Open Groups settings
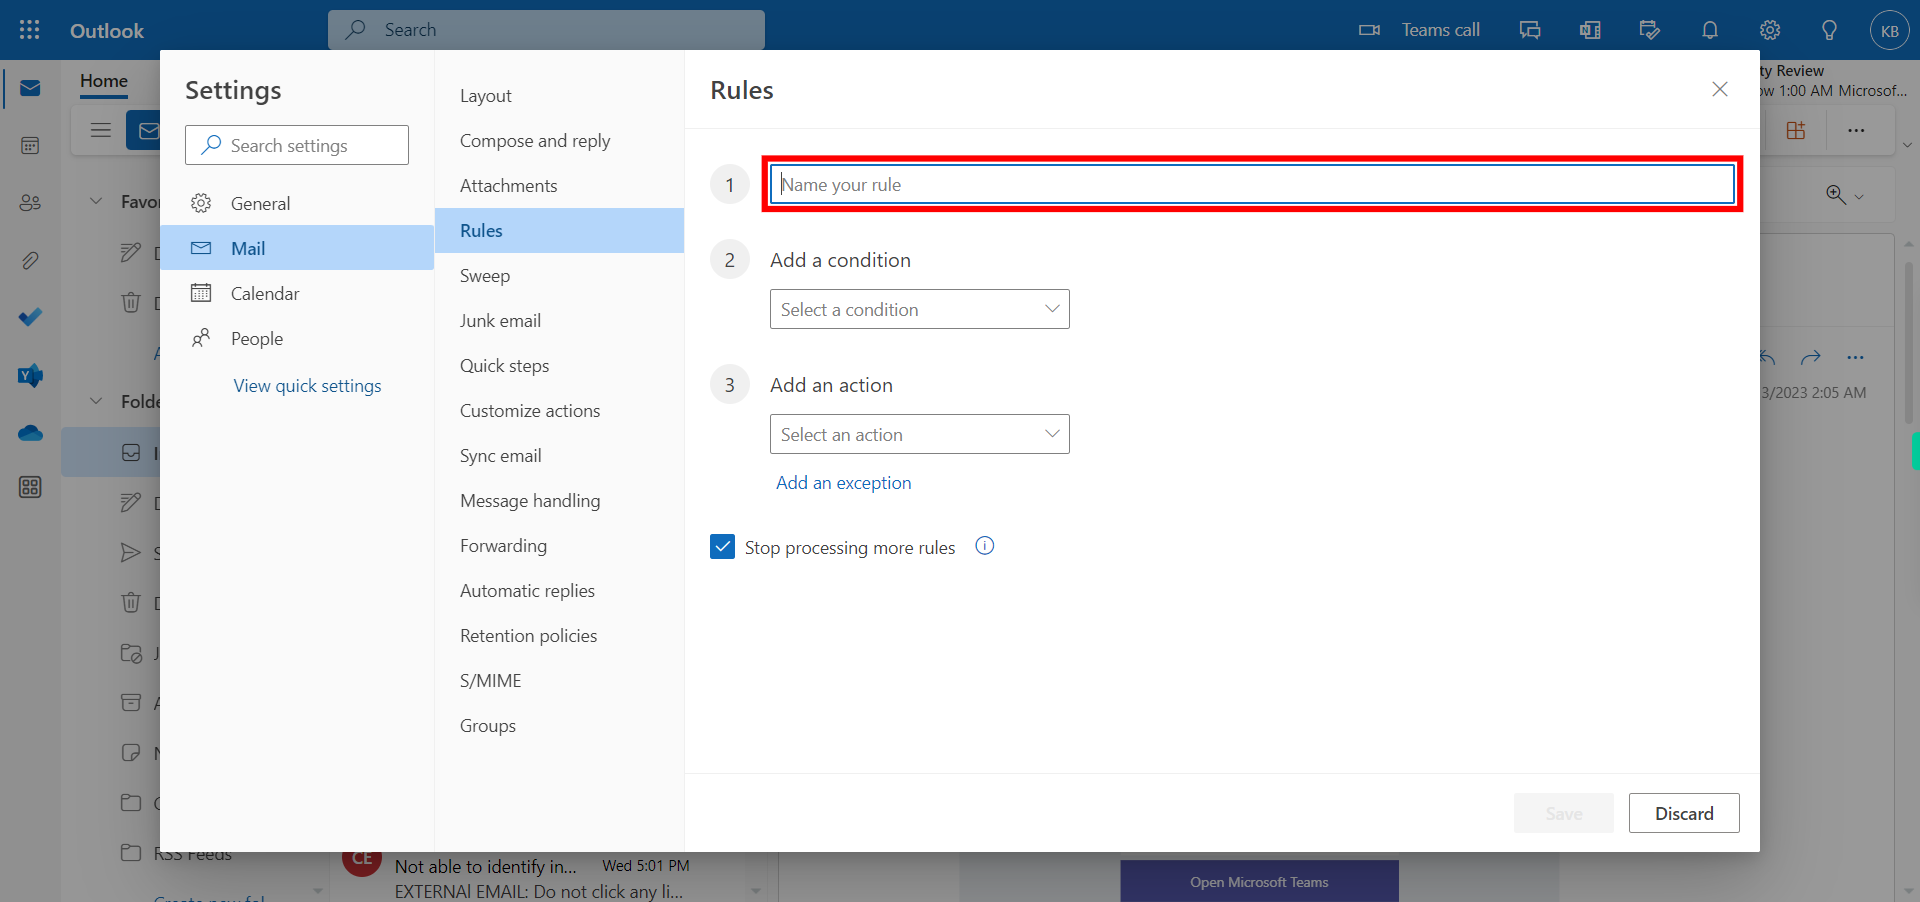Viewport: 1920px width, 902px height. point(559,726)
